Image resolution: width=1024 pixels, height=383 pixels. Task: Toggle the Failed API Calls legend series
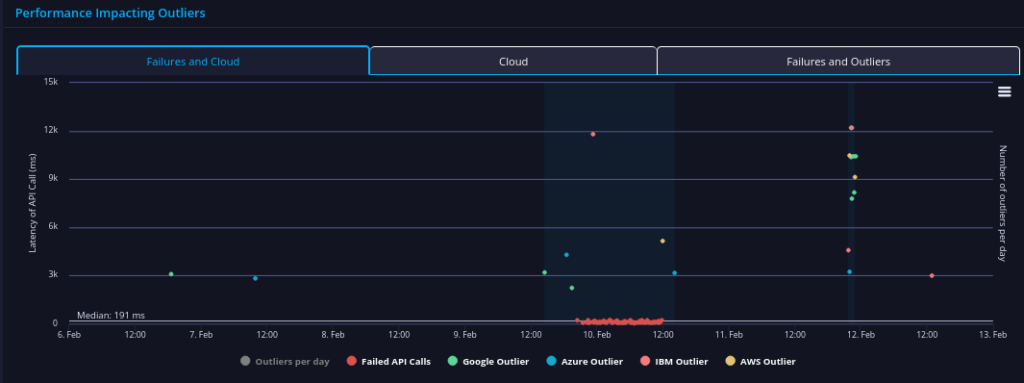[389, 361]
